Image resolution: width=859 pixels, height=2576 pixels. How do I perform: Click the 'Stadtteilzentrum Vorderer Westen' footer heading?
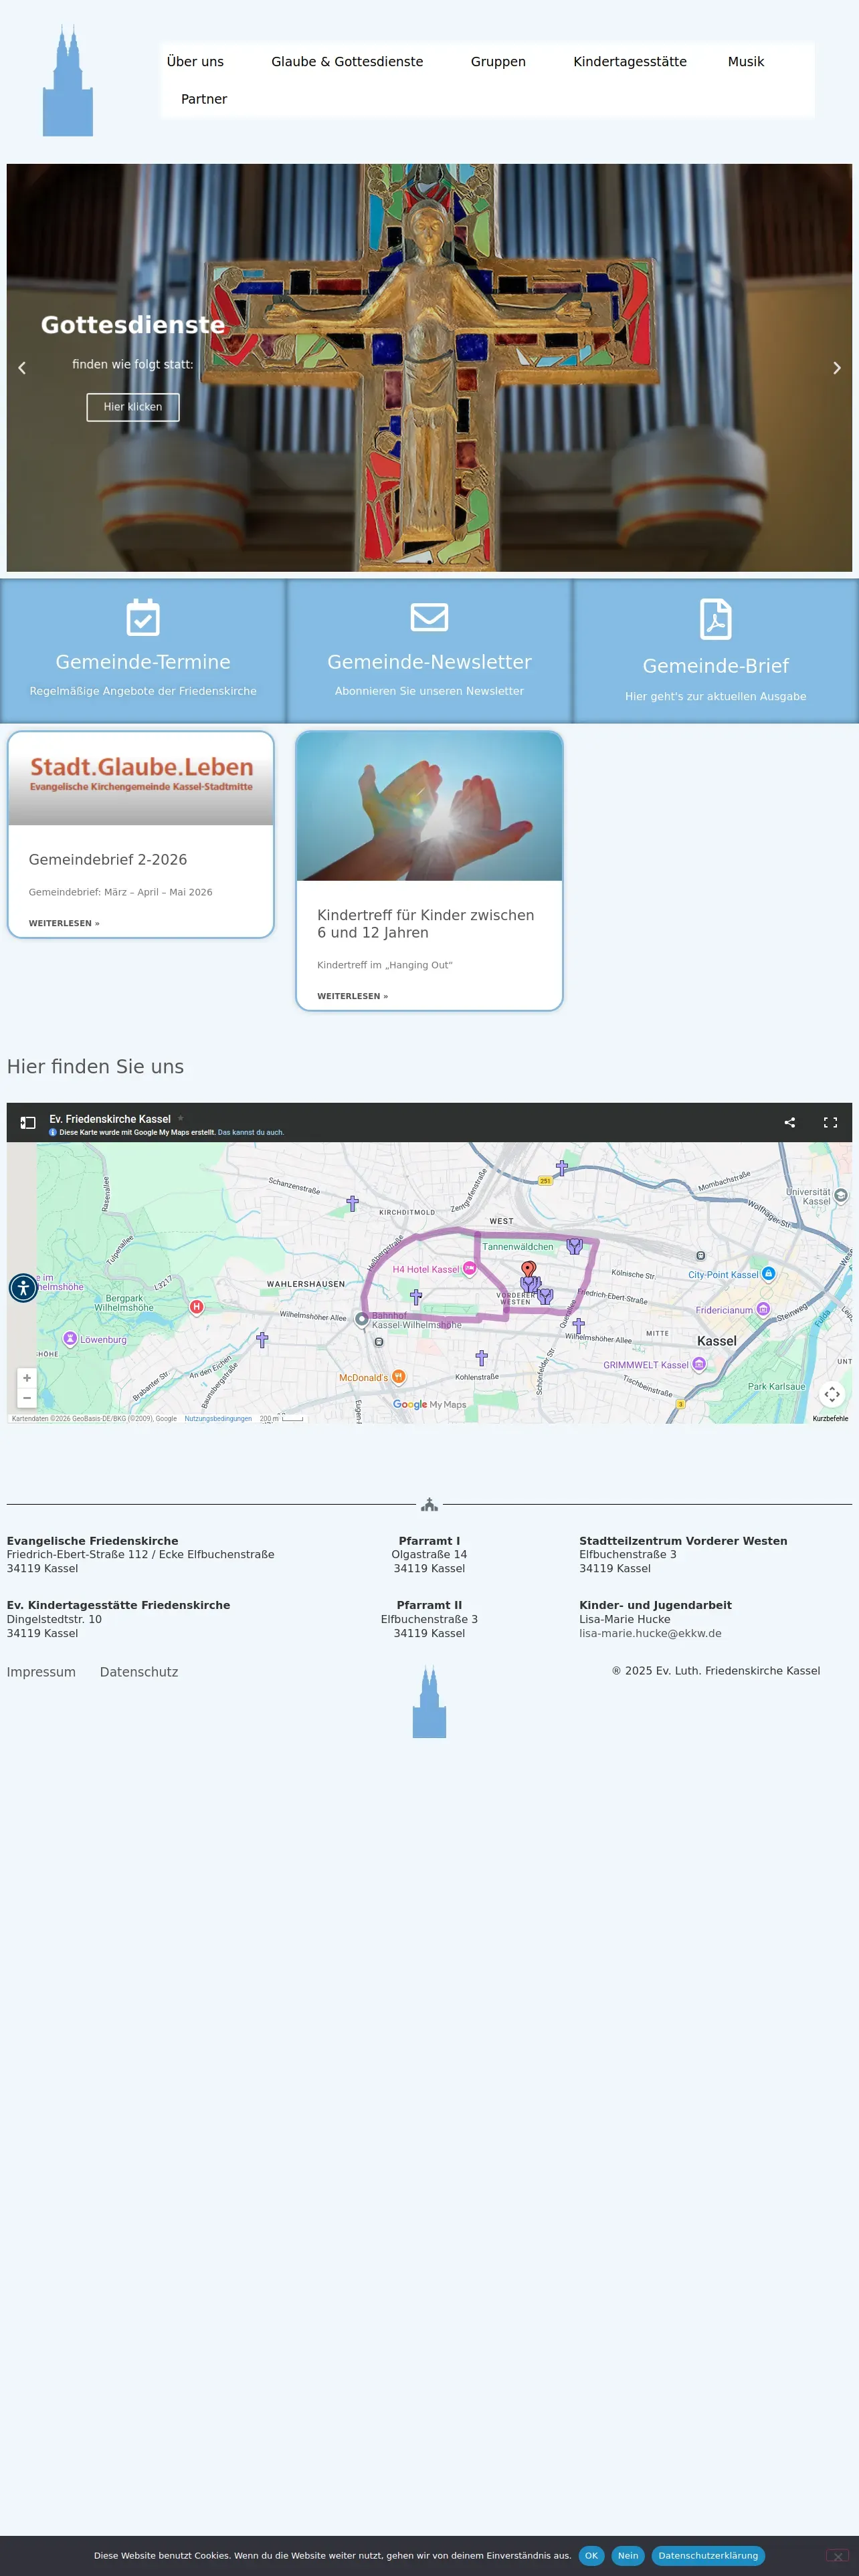683,1541
